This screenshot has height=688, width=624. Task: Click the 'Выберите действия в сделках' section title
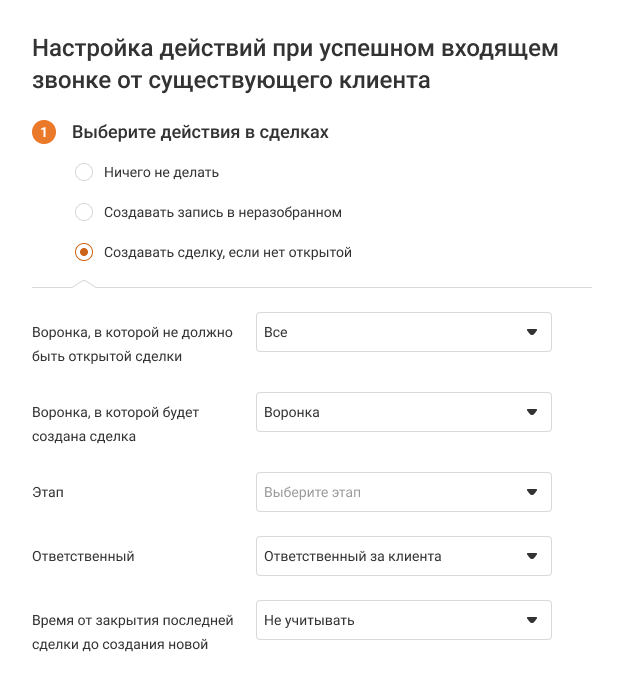point(200,132)
